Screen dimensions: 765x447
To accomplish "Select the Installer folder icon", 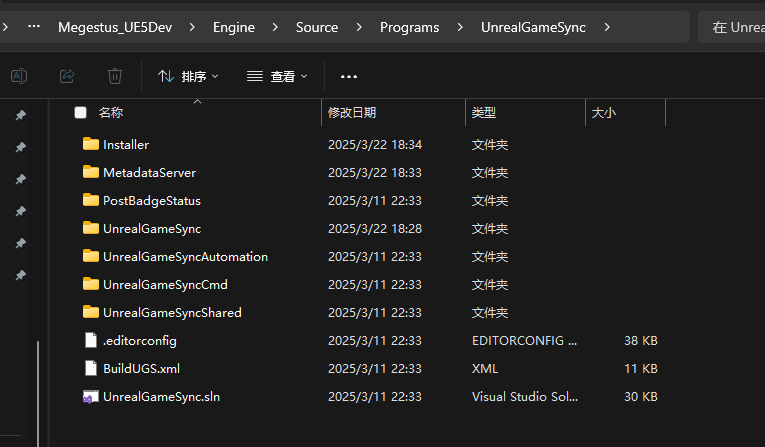I will point(91,144).
